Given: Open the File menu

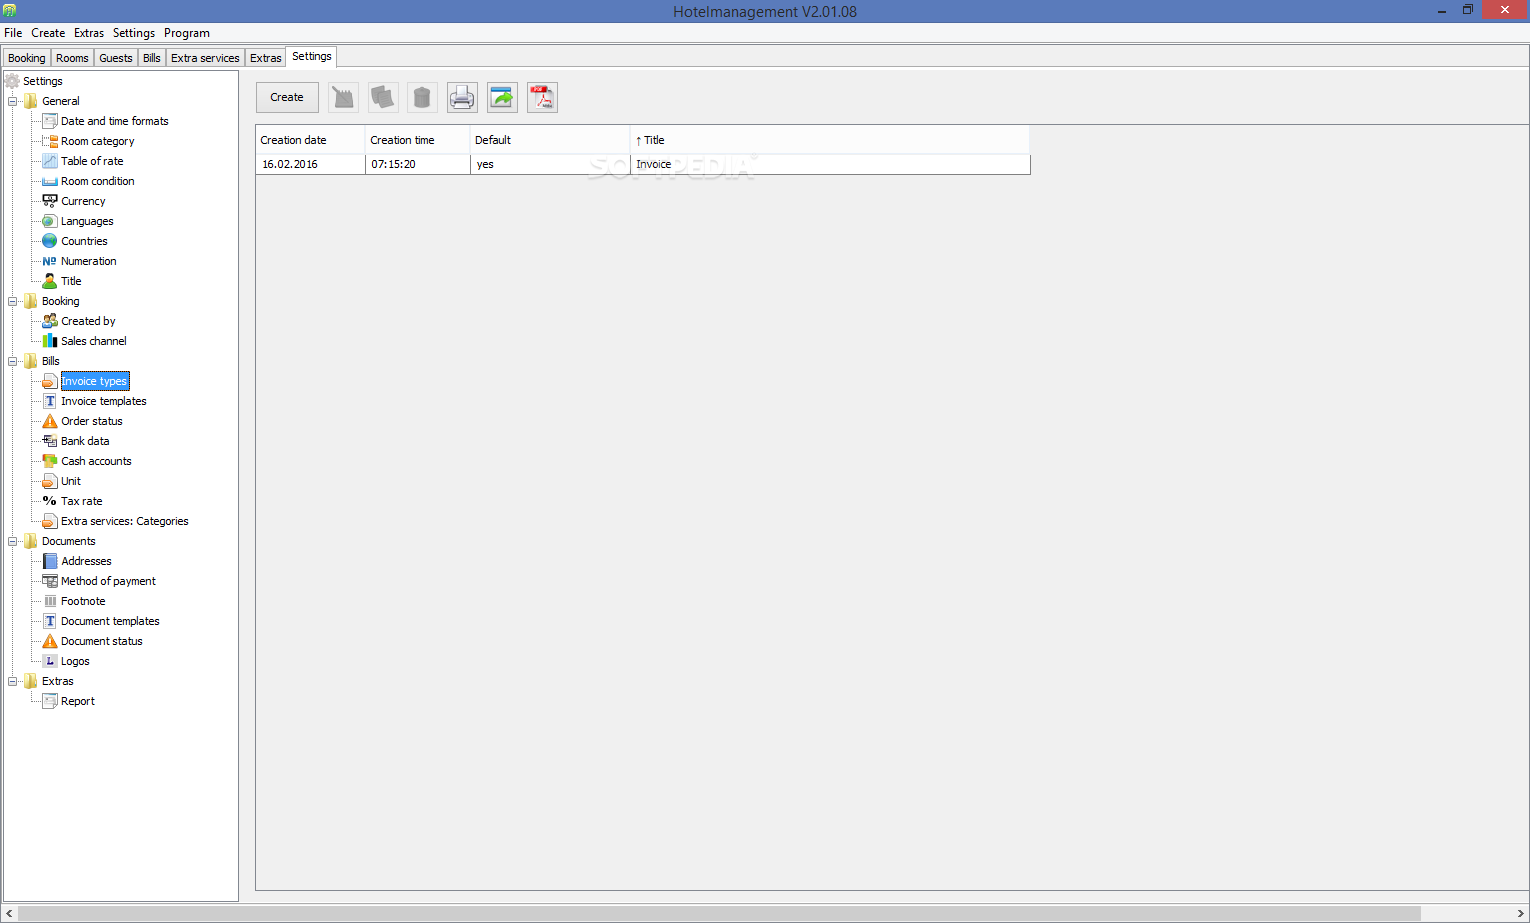Looking at the screenshot, I should (13, 33).
